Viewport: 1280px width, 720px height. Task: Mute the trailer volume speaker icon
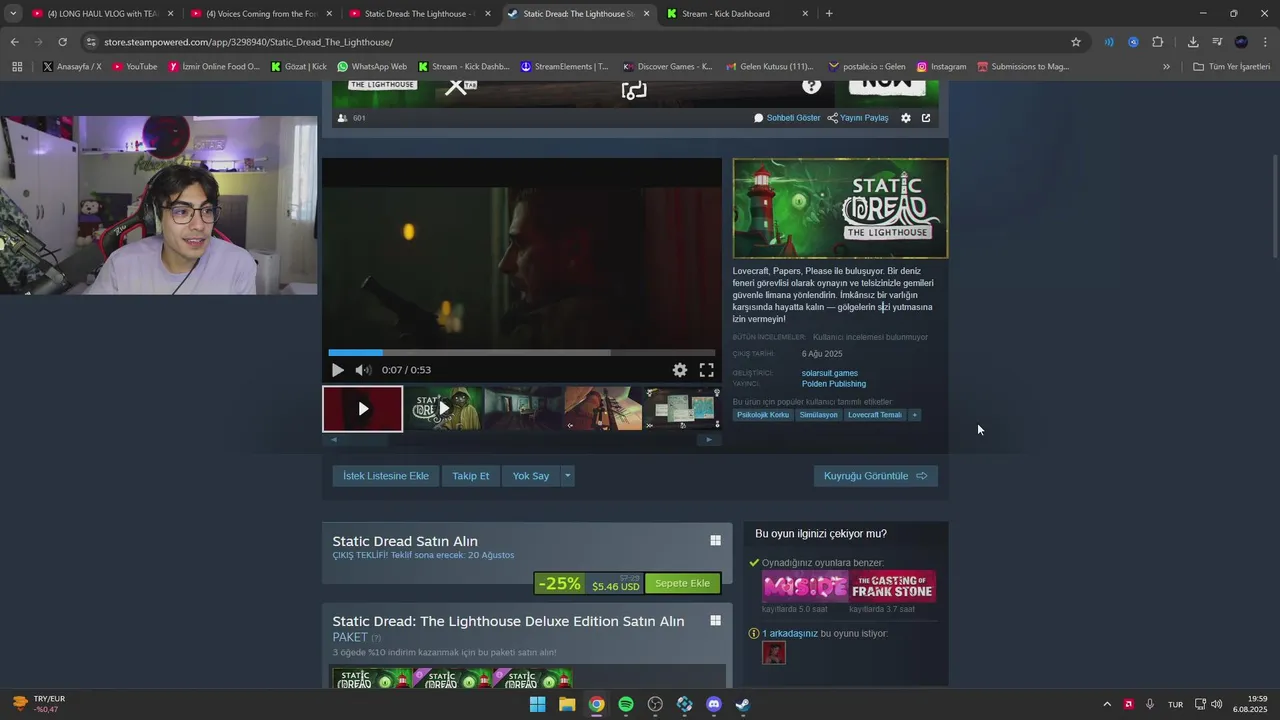coord(363,370)
